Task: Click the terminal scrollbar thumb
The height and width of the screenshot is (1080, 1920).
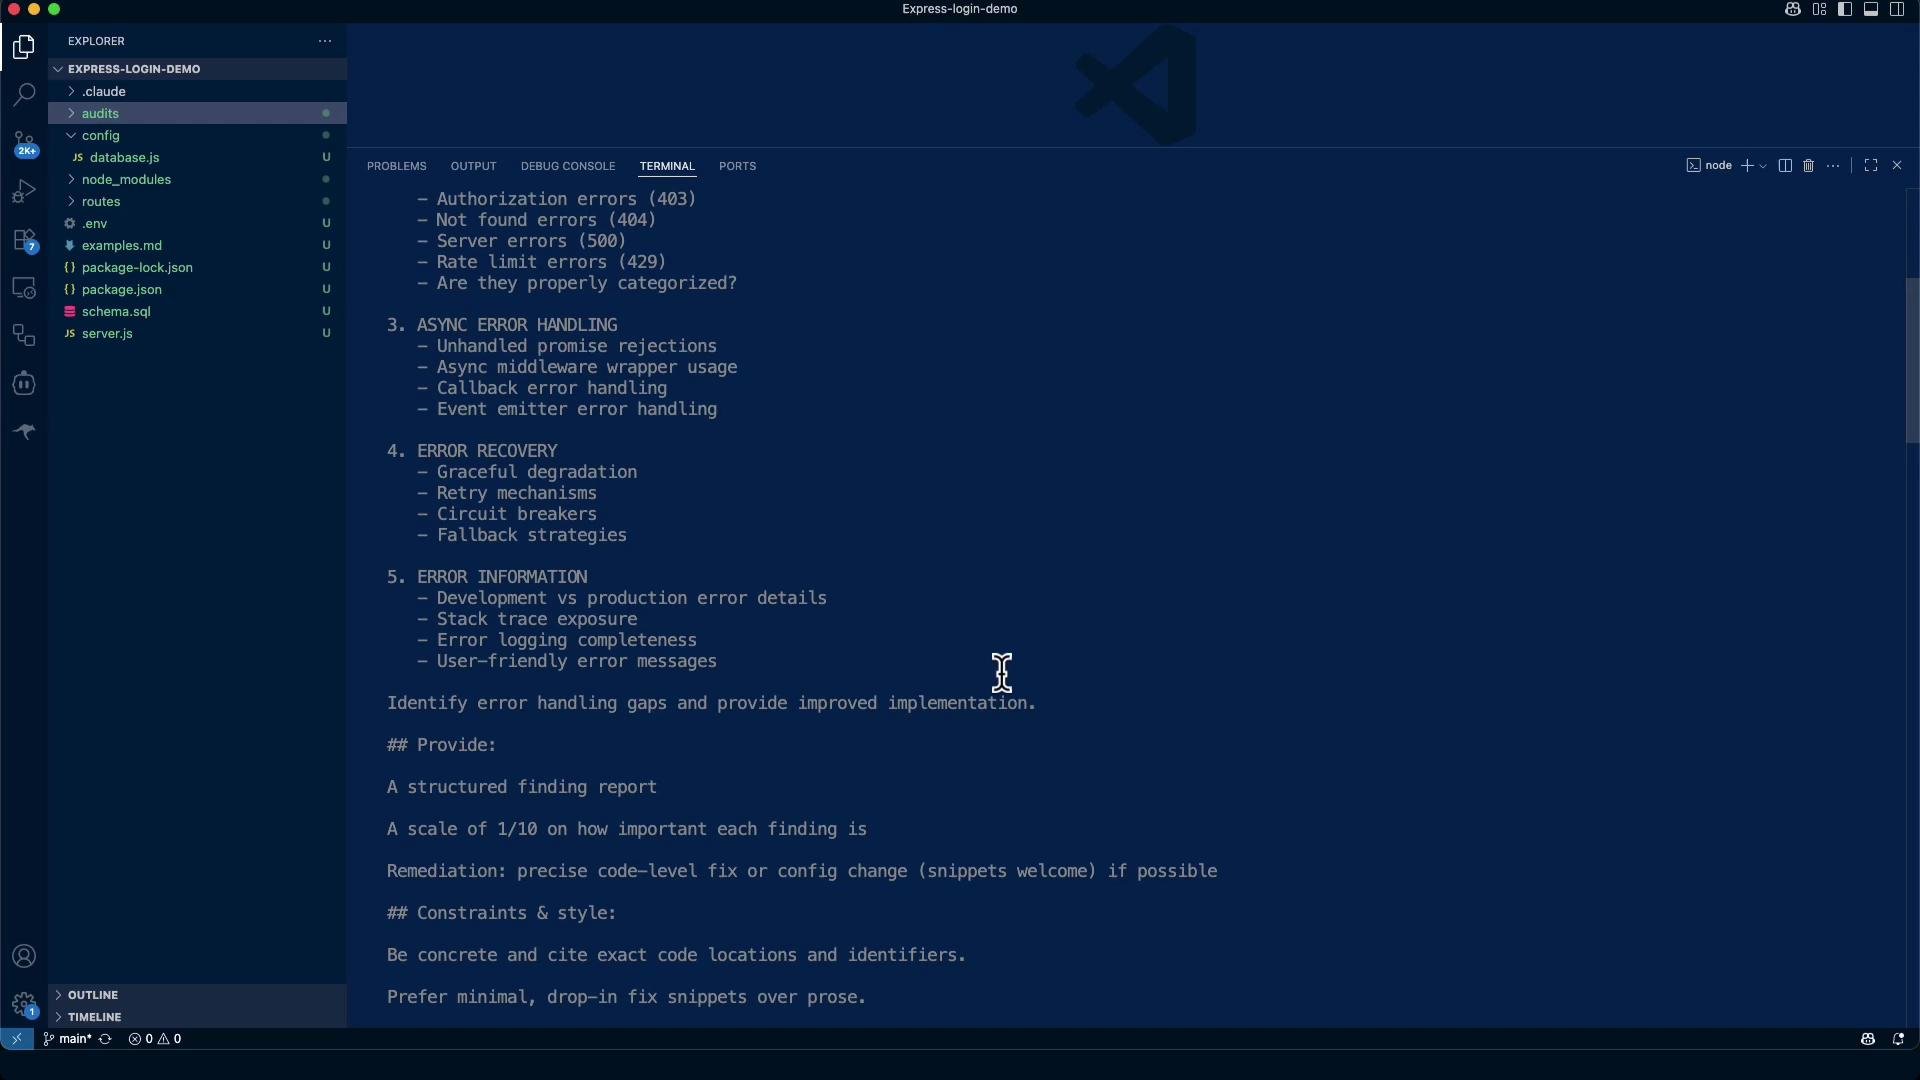Action: 1912,361
